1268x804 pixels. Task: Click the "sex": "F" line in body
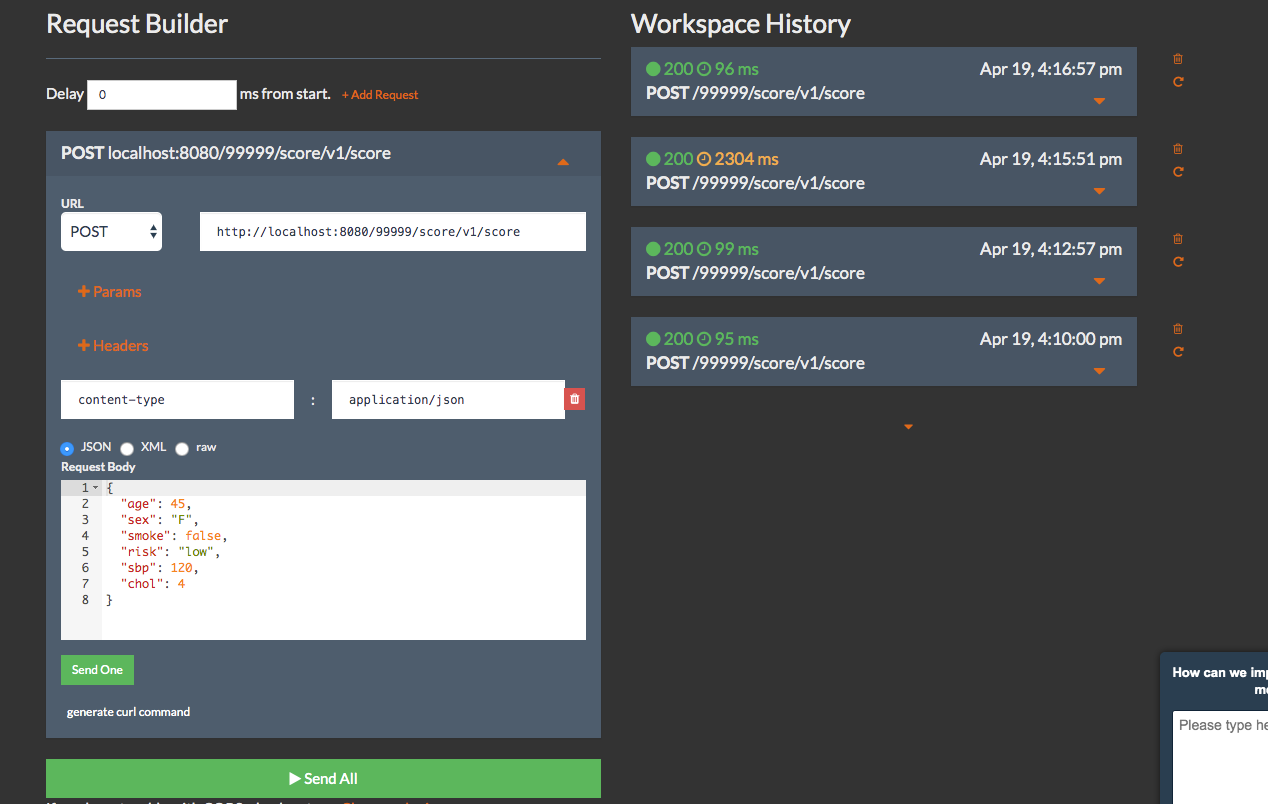[x=159, y=520]
